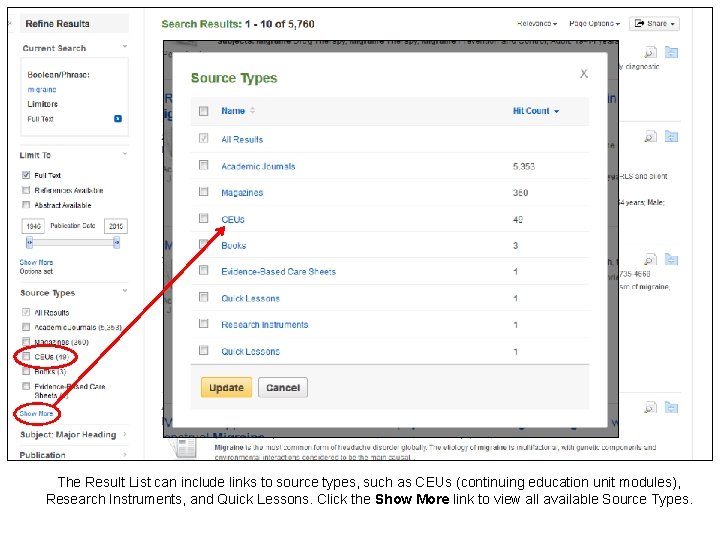Open preview icon beside the 'diagnostic' result
The height and width of the screenshot is (540, 720).
(x=650, y=52)
